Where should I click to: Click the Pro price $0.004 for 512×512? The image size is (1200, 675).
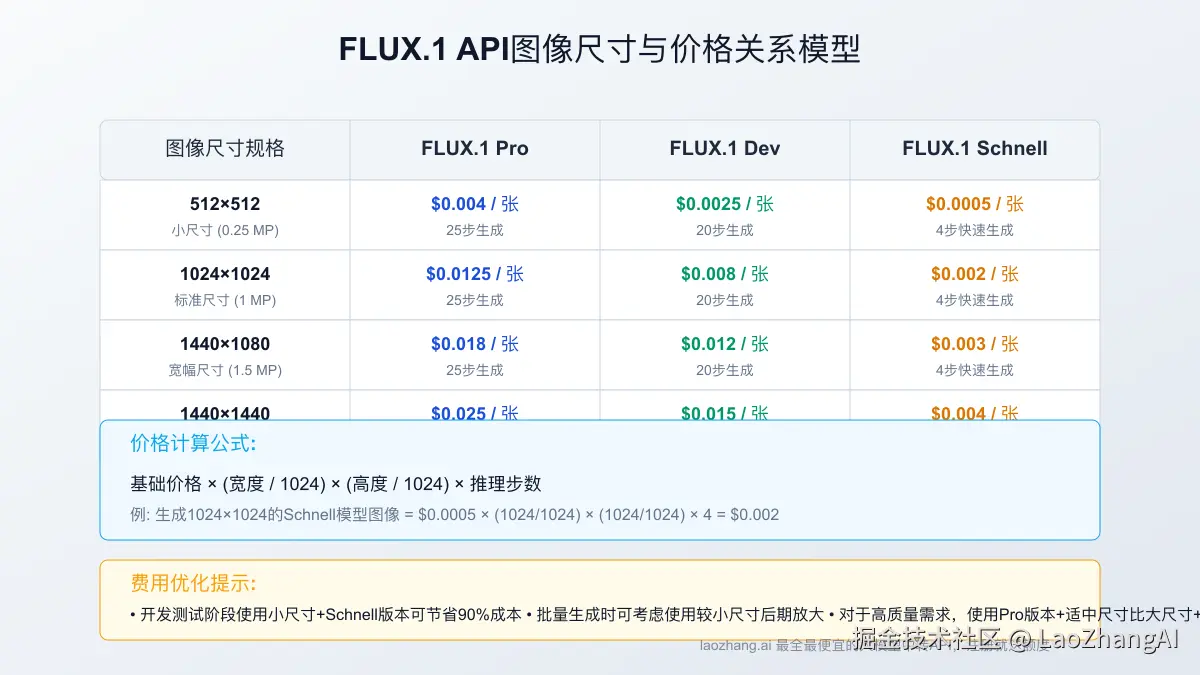(x=474, y=203)
